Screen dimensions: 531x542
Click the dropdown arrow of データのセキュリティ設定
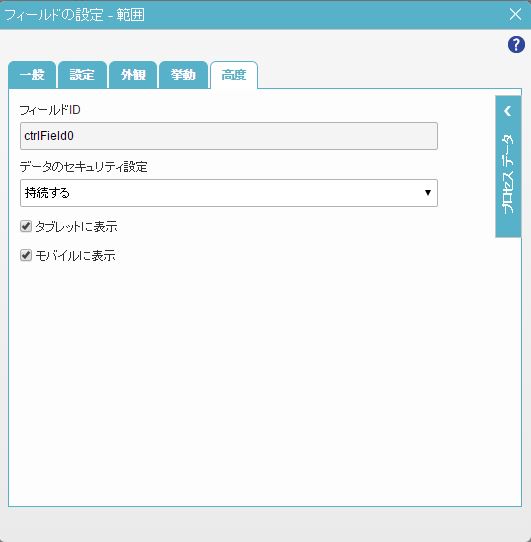(x=428, y=193)
